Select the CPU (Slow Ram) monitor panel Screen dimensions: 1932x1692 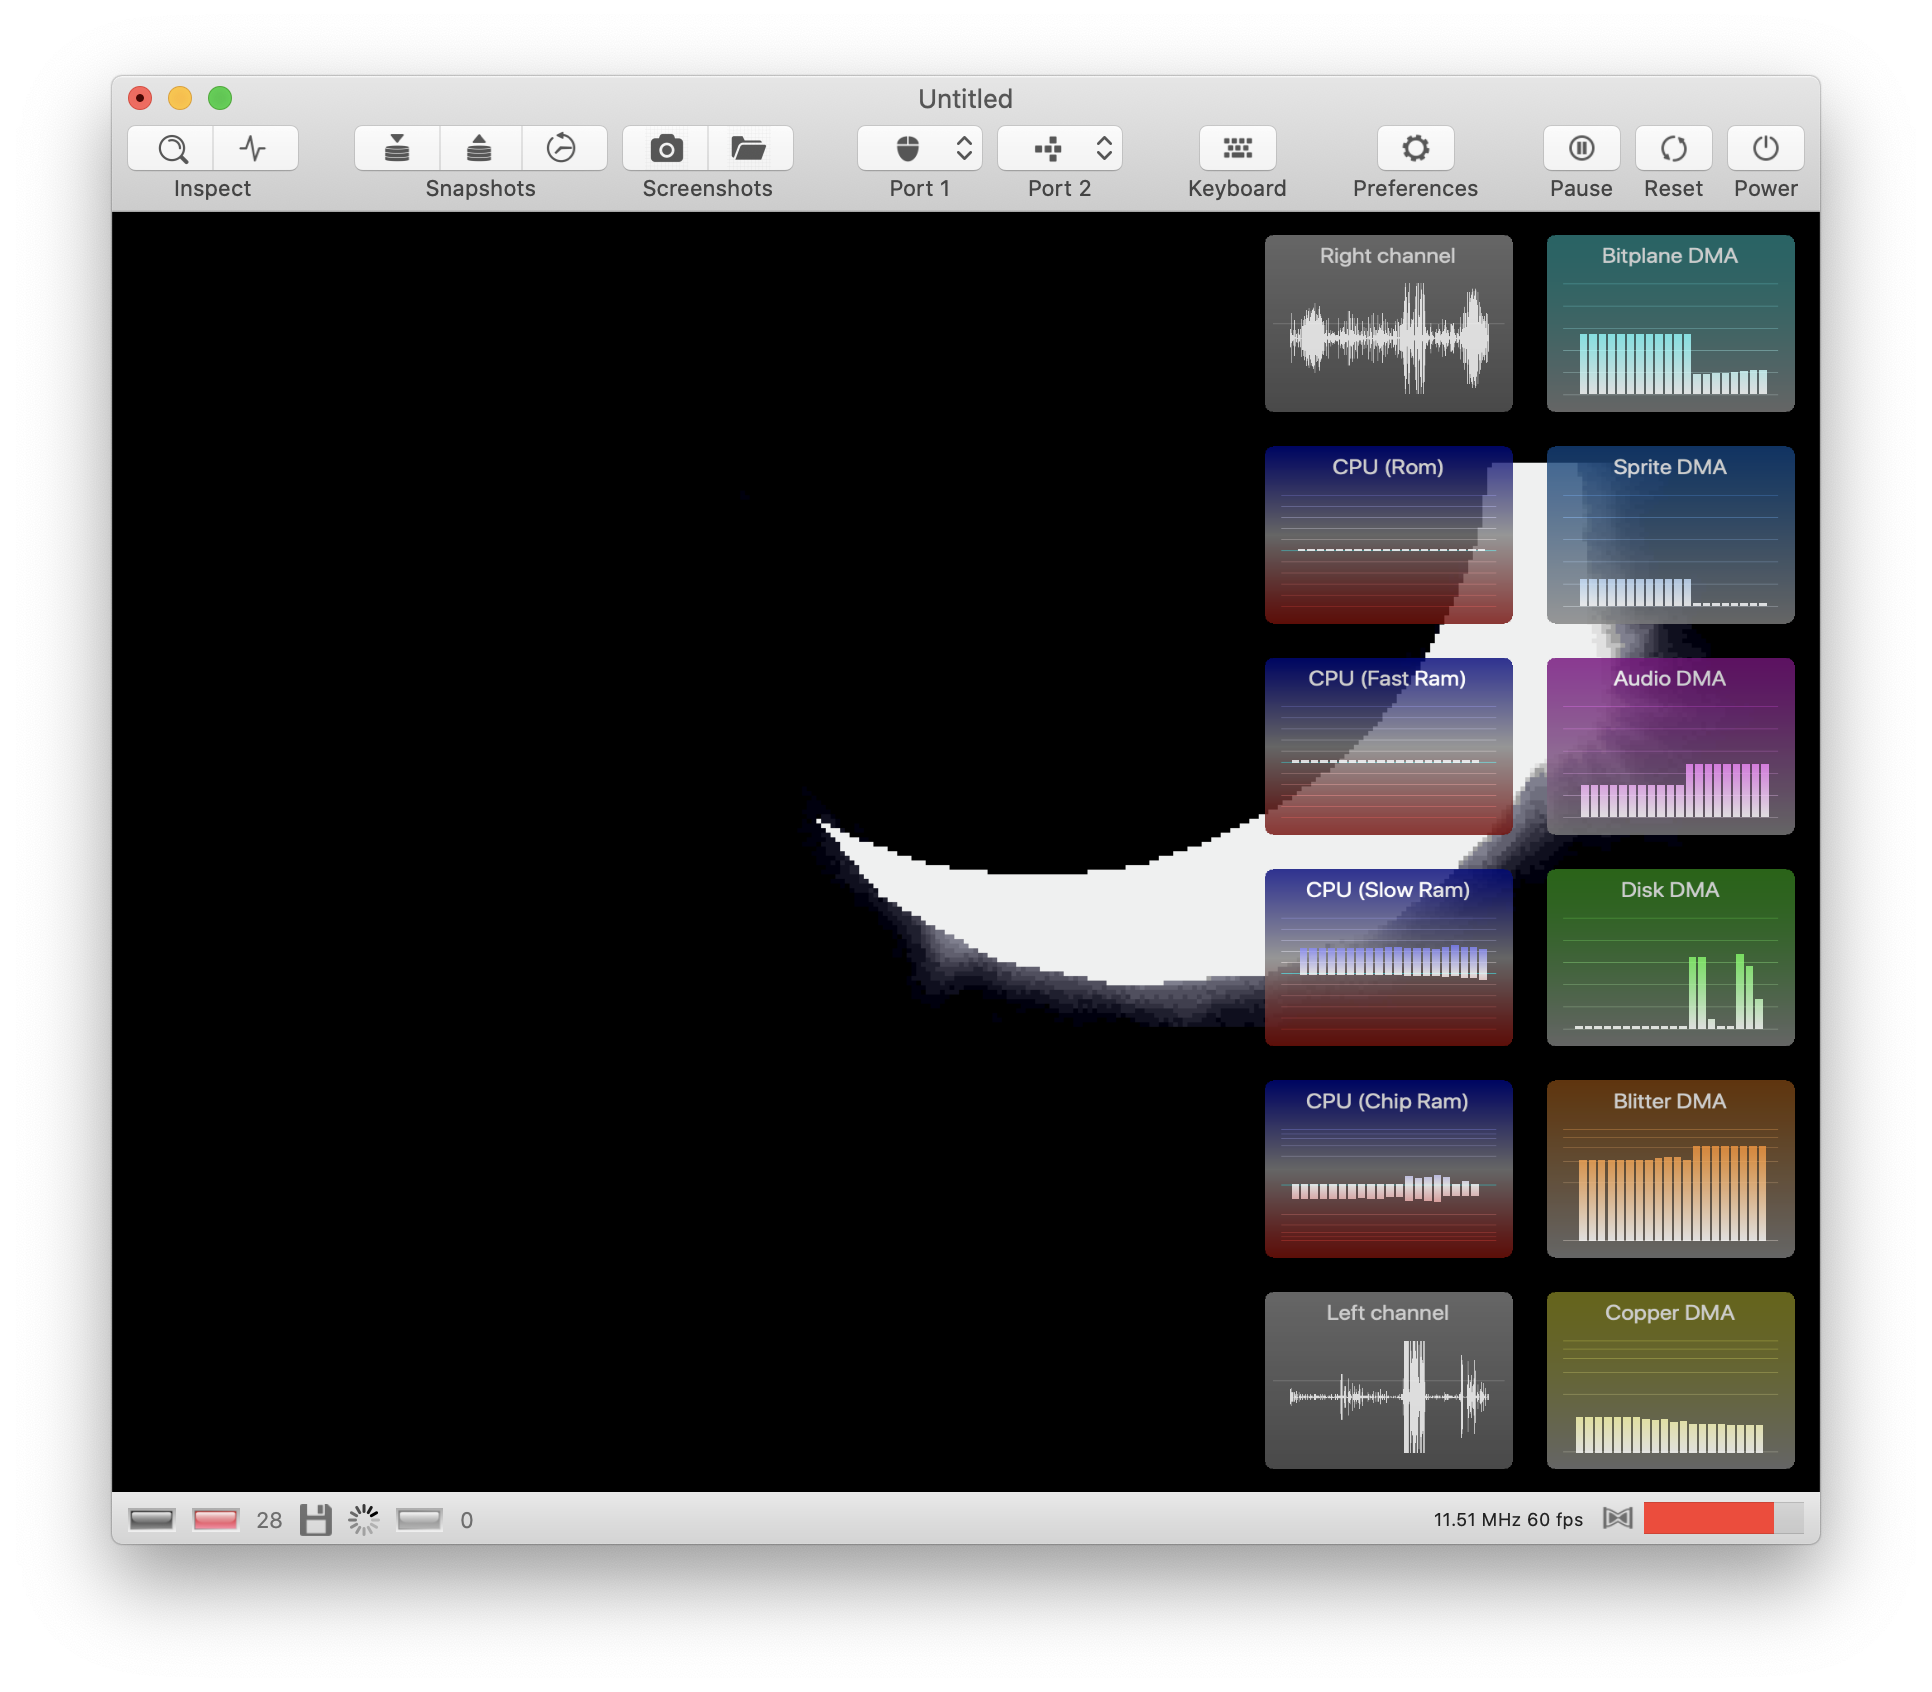click(x=1388, y=958)
